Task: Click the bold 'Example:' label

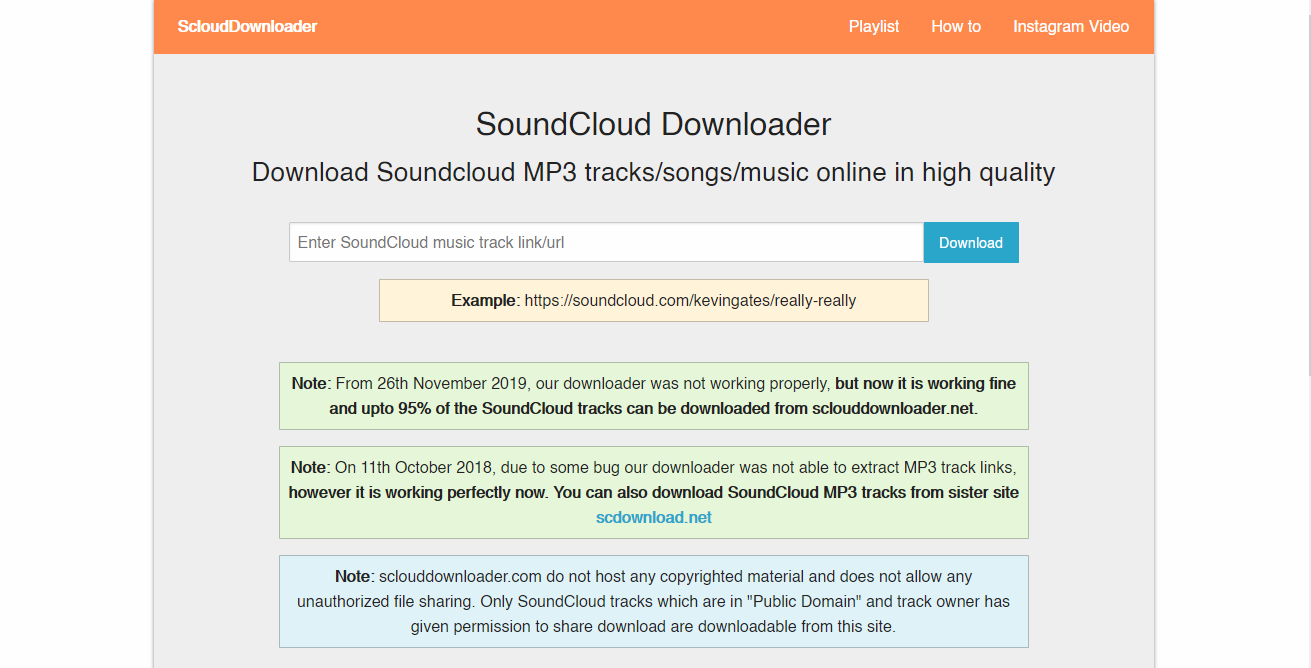Action: tap(485, 300)
